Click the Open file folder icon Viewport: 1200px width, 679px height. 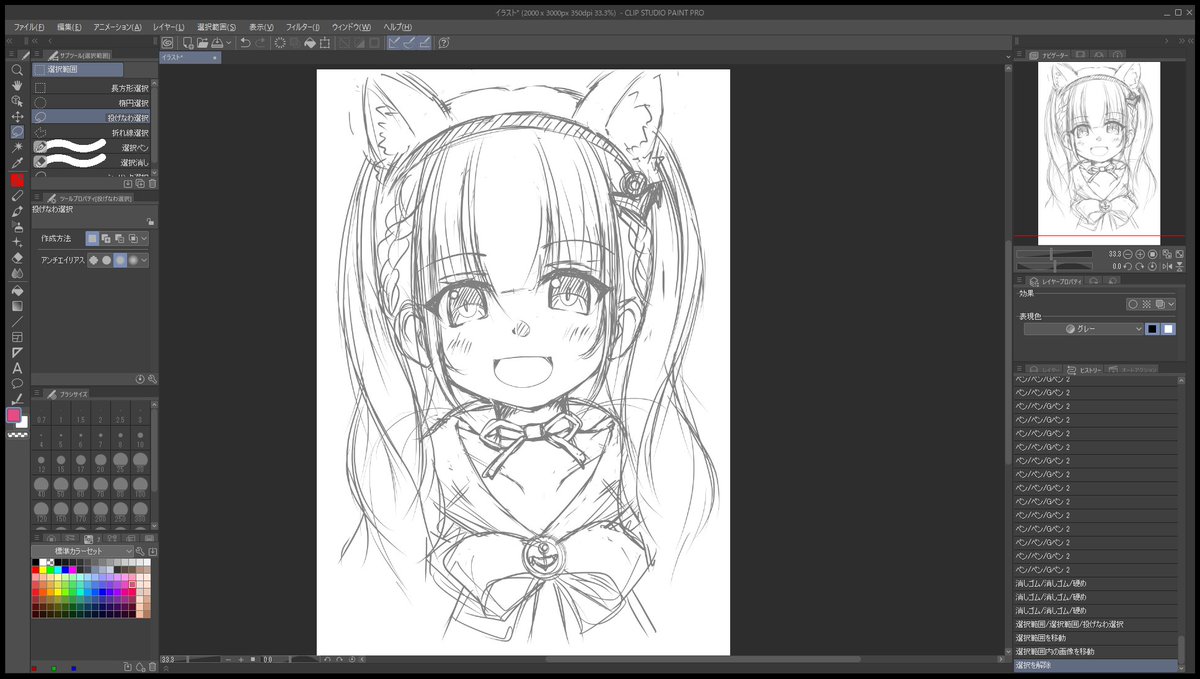(202, 43)
